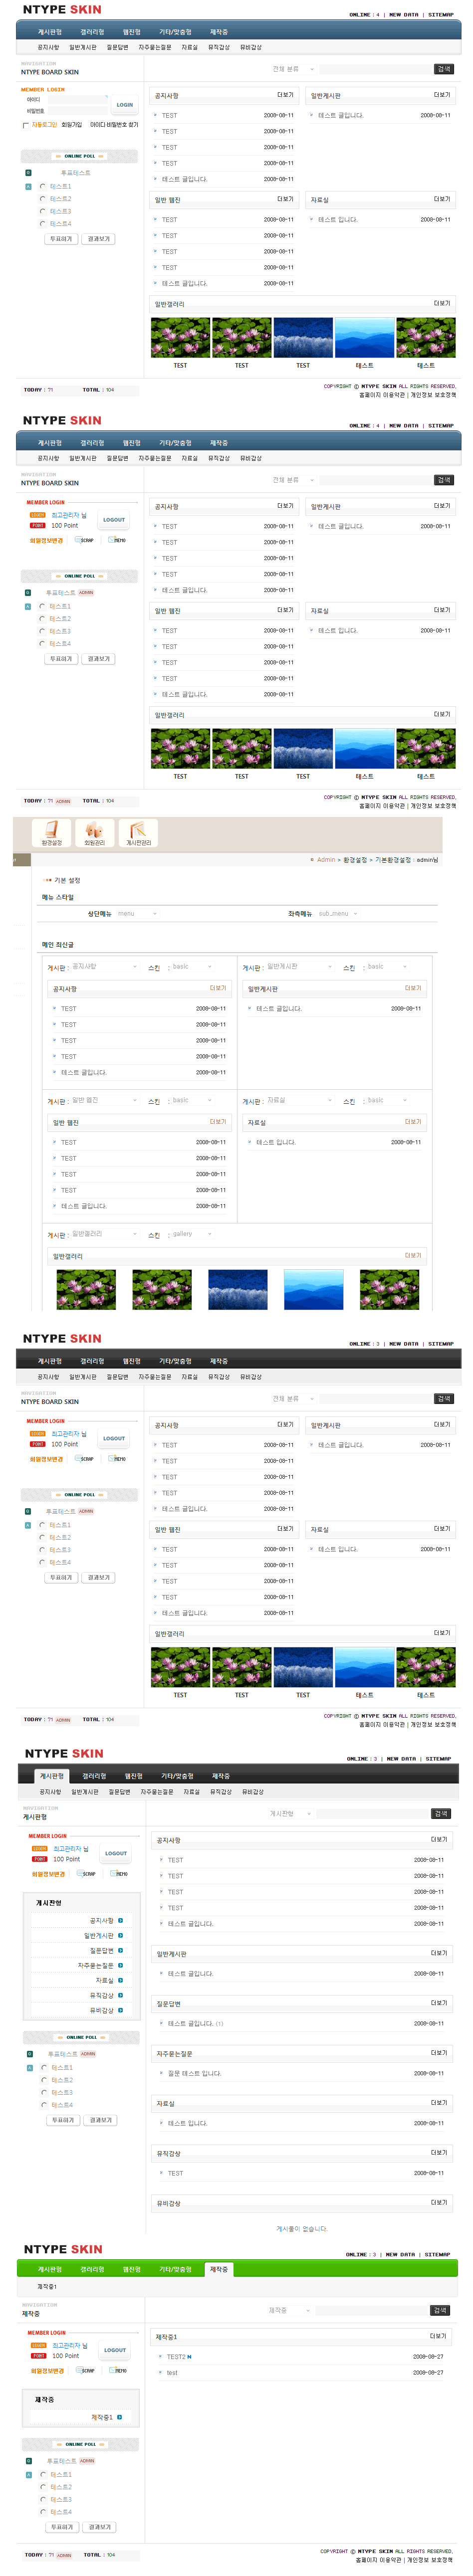Click SCRAP icon on the green-theme page

85,2370
